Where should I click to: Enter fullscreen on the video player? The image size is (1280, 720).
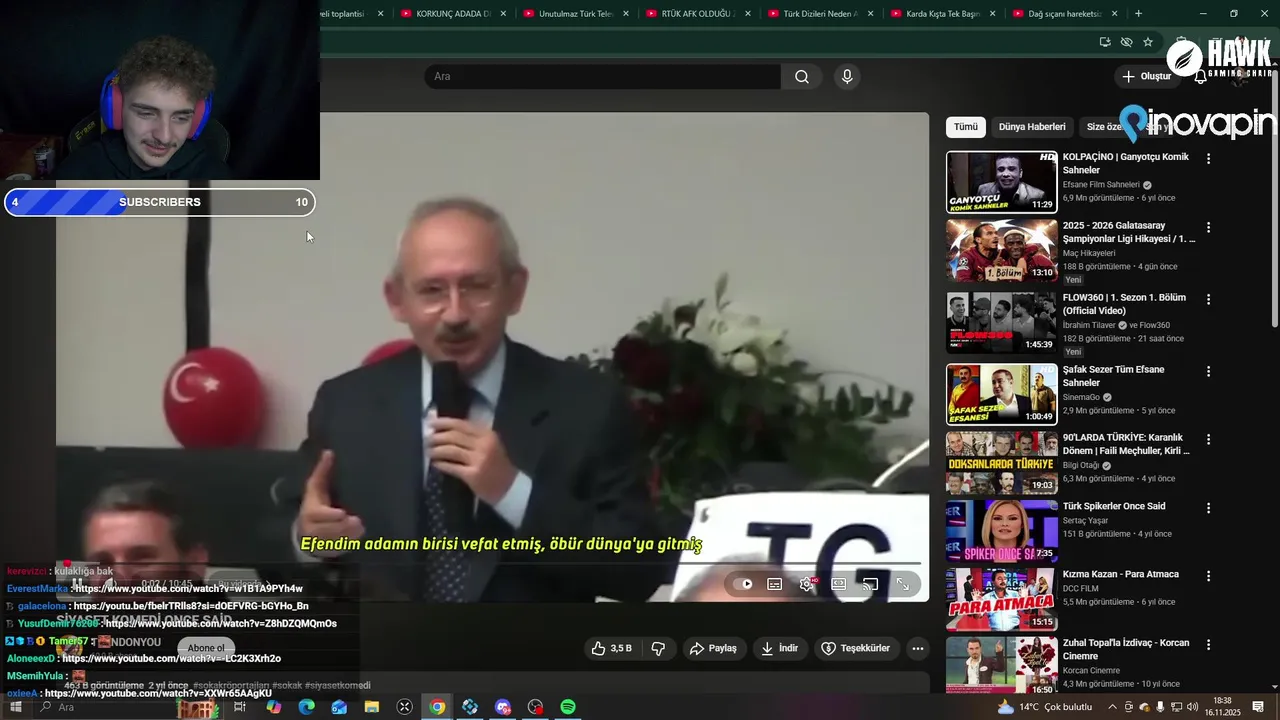(902, 584)
